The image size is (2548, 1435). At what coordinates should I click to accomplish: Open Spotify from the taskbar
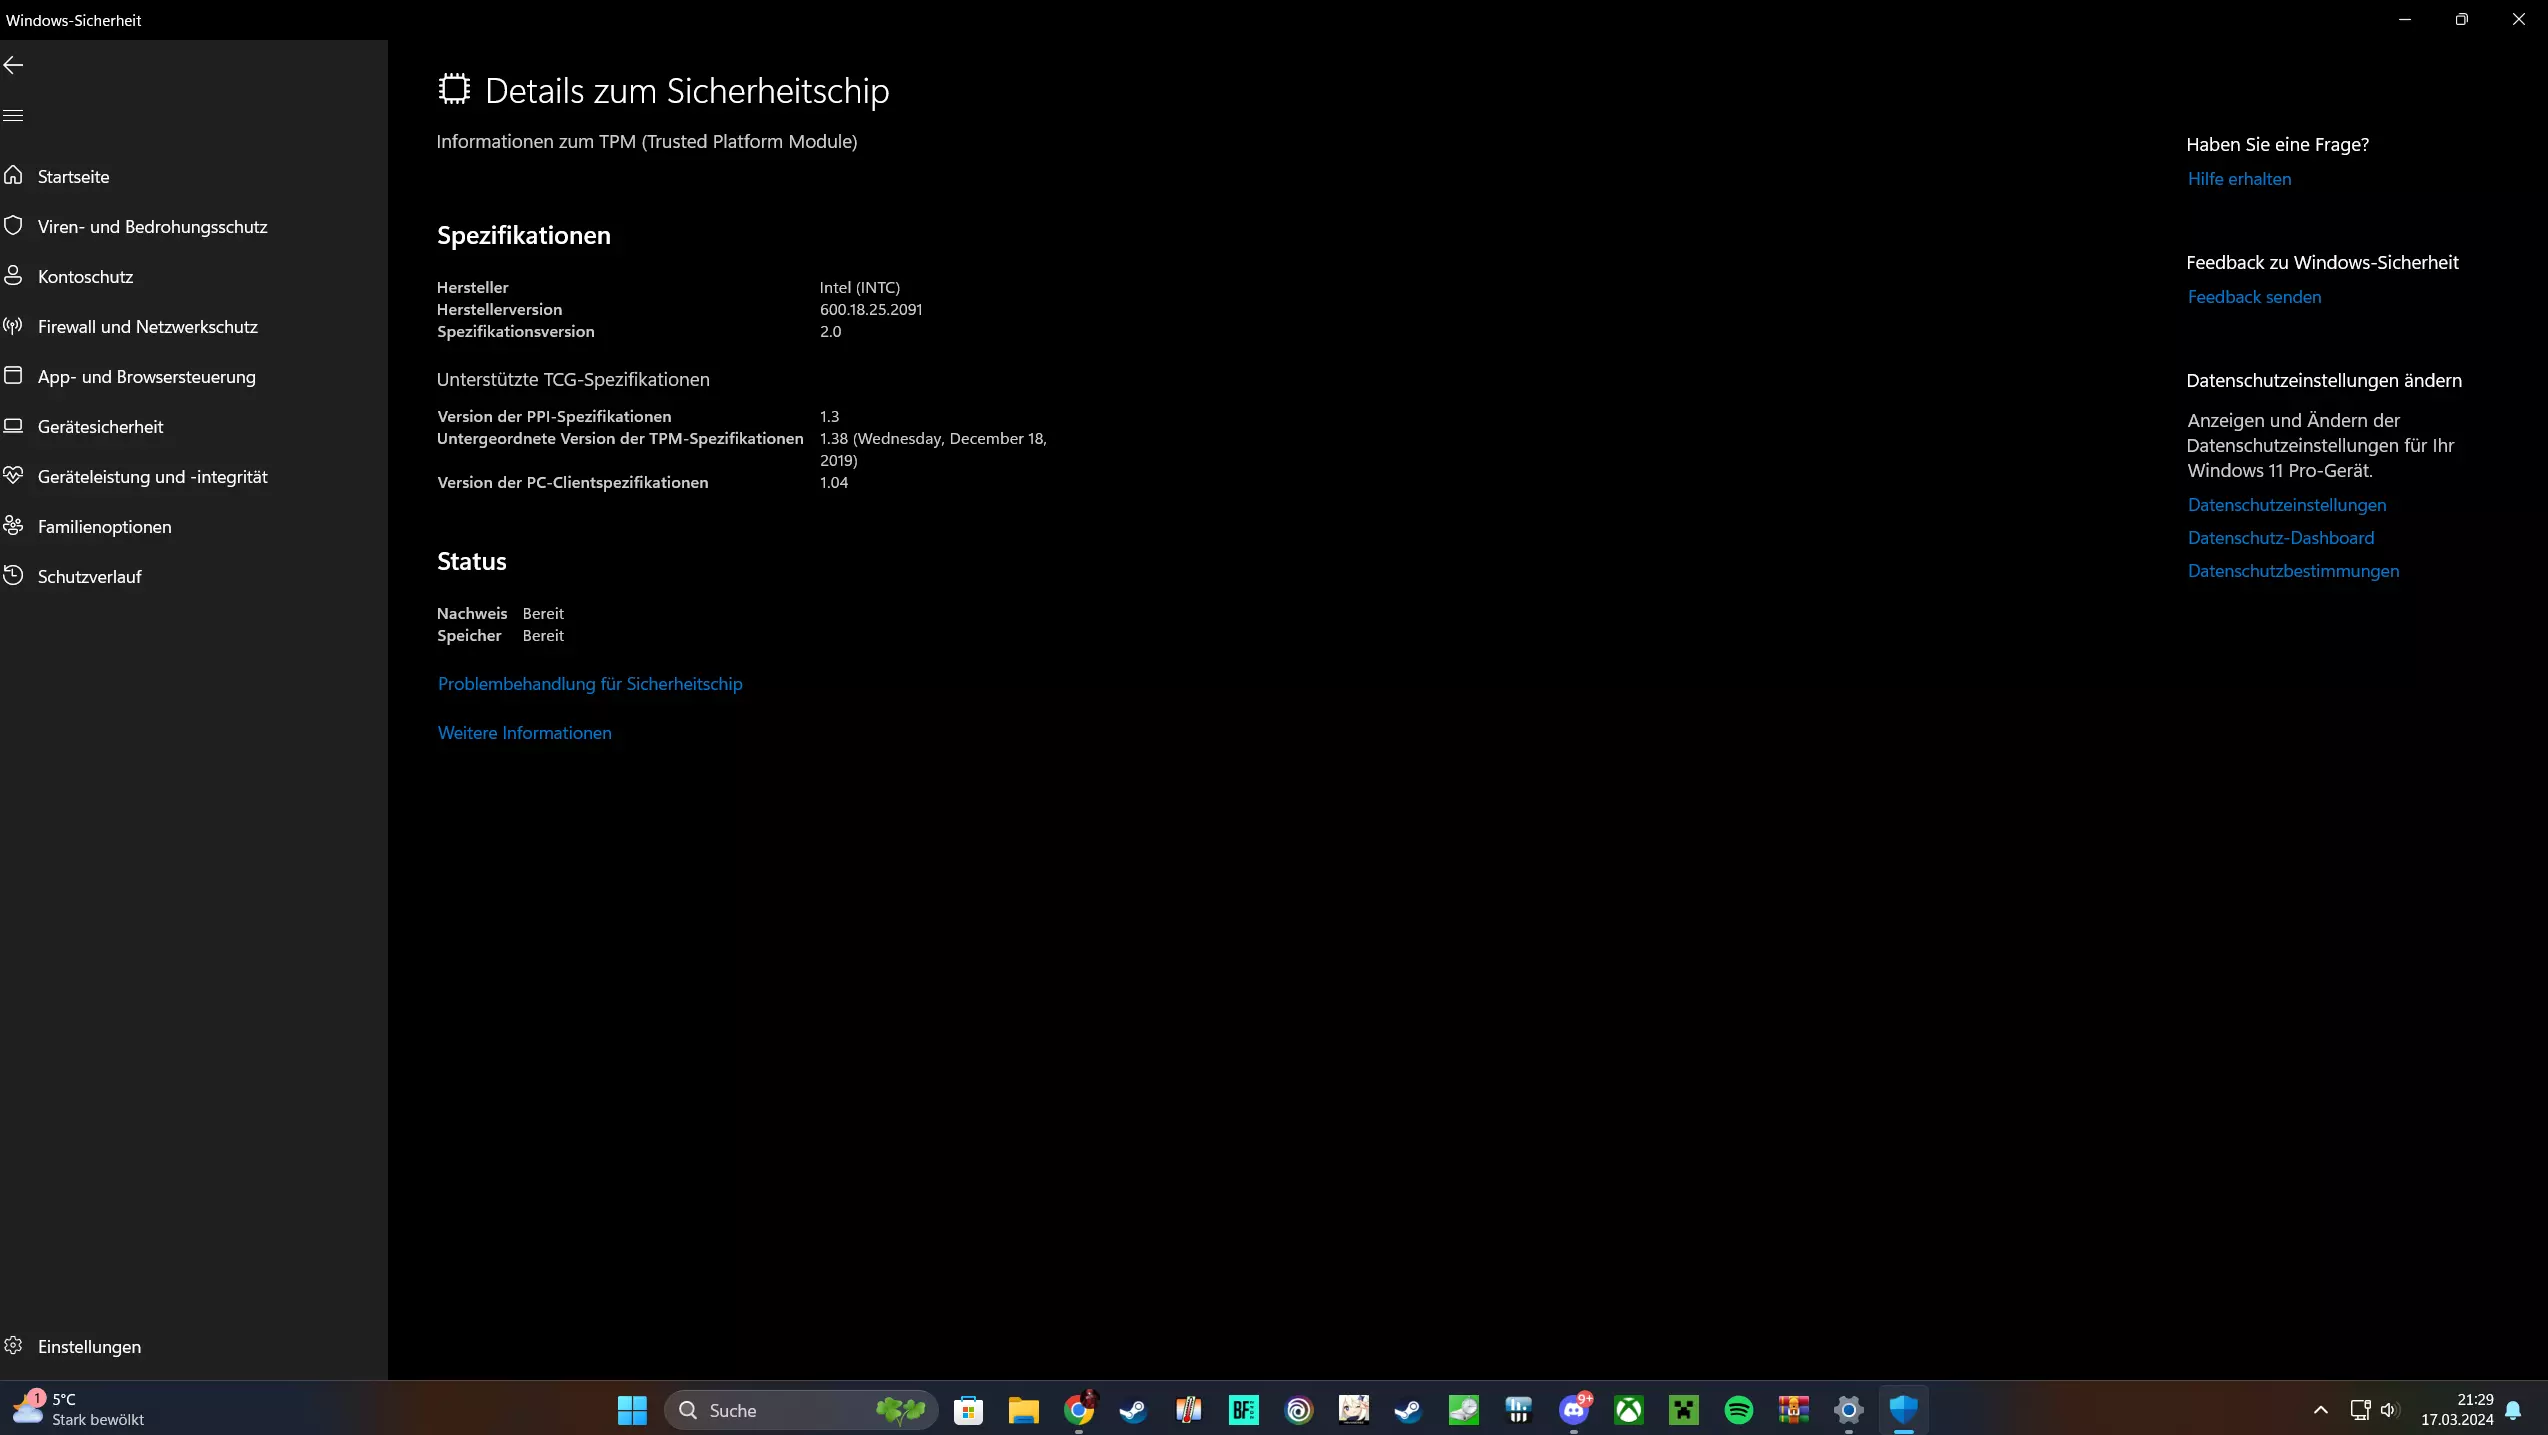coord(1739,1410)
